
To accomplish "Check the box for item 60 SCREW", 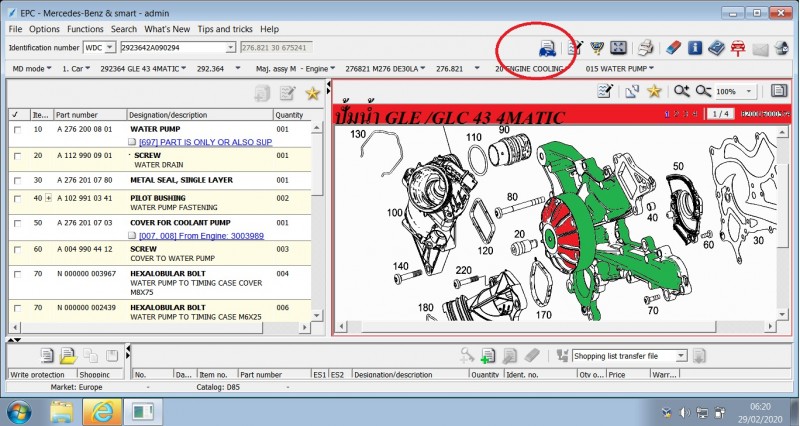I will point(17,249).
